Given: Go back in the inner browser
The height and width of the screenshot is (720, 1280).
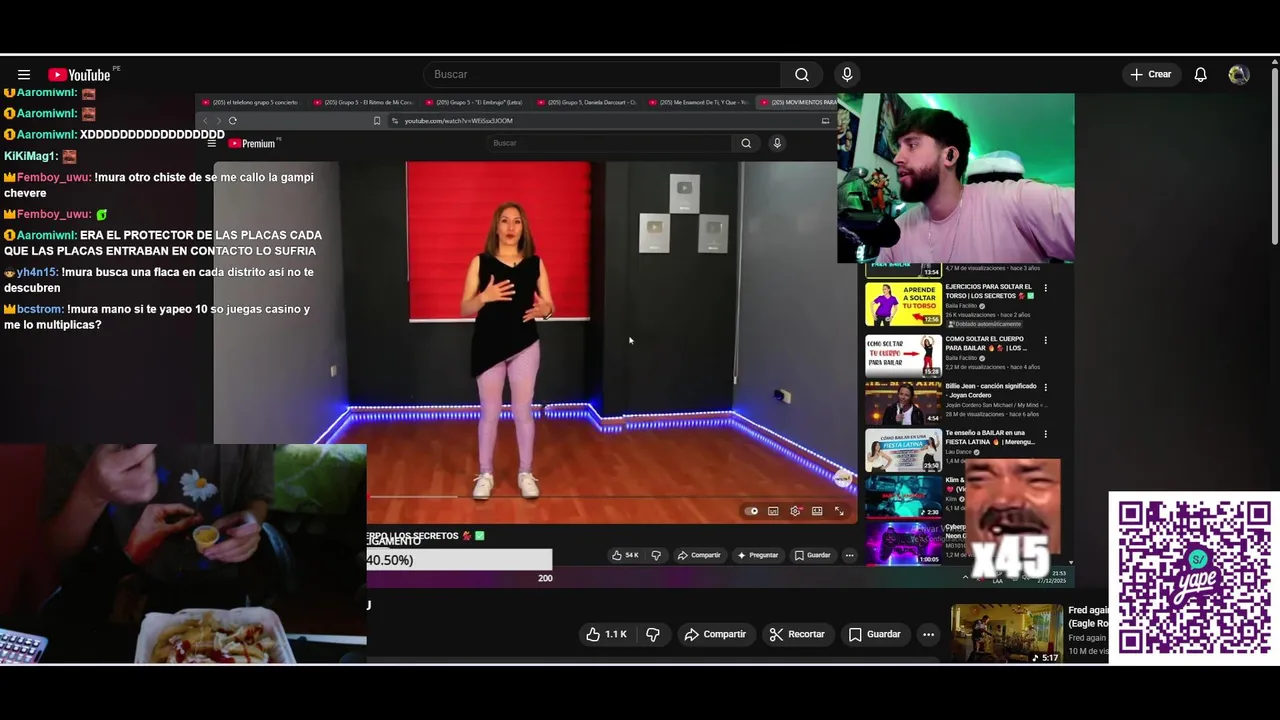Looking at the screenshot, I should [206, 121].
